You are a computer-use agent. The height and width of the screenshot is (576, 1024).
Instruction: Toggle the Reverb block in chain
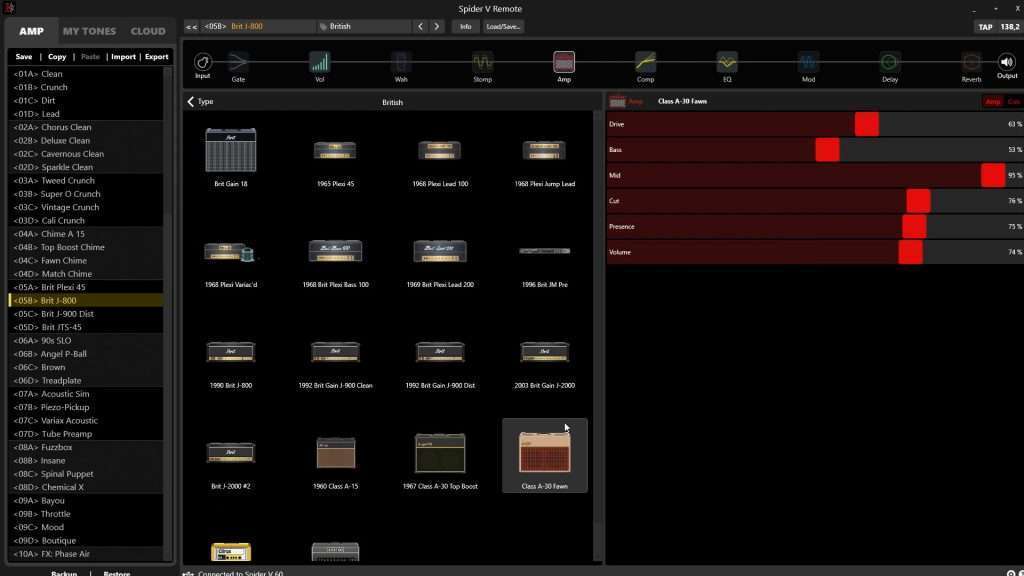point(970,63)
